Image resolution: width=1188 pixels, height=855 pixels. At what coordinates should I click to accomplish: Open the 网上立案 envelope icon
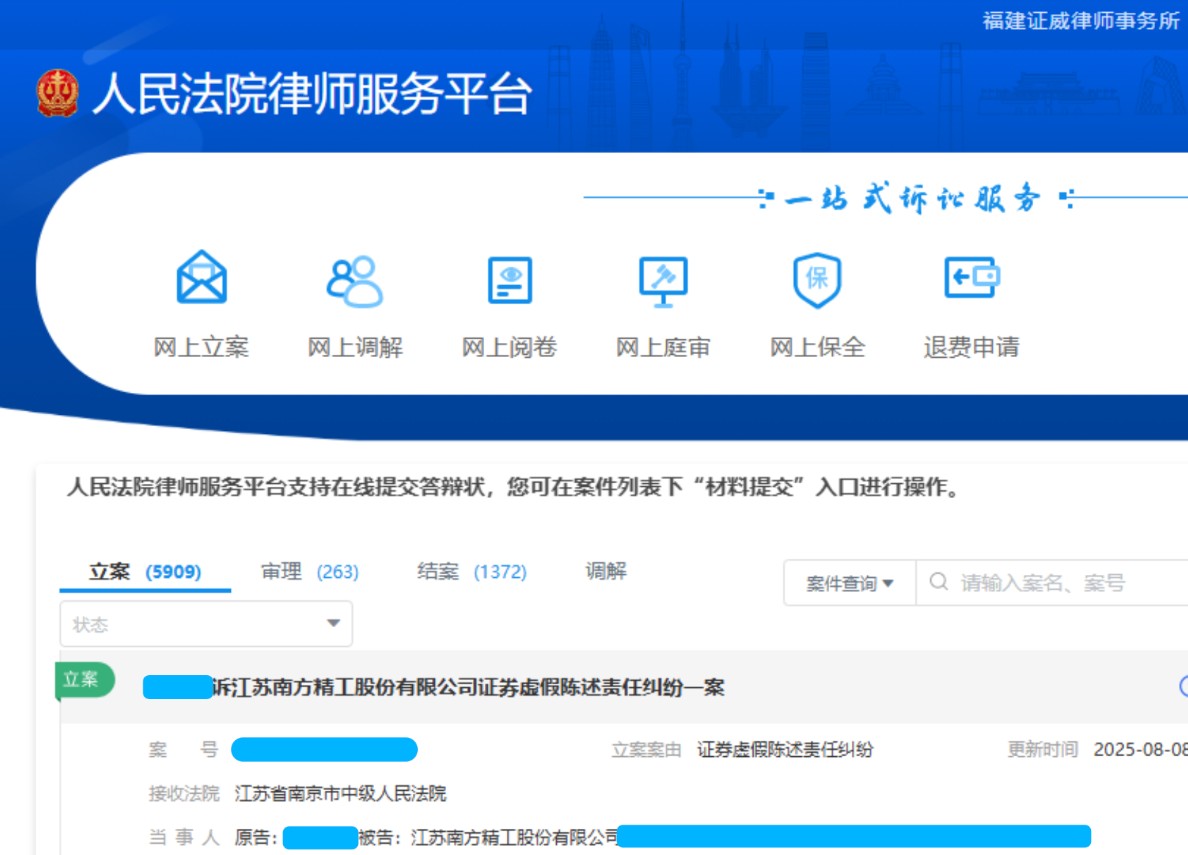coord(202,278)
